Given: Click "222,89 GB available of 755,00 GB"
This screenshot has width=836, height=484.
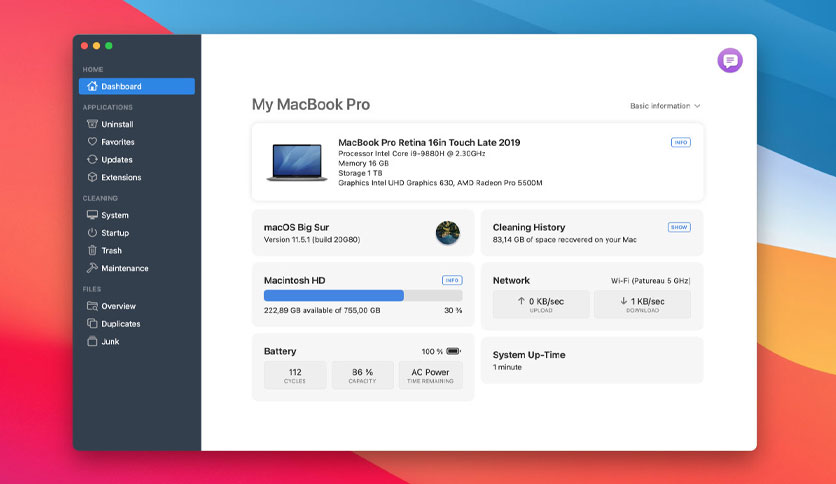Looking at the screenshot, I should click(322, 310).
